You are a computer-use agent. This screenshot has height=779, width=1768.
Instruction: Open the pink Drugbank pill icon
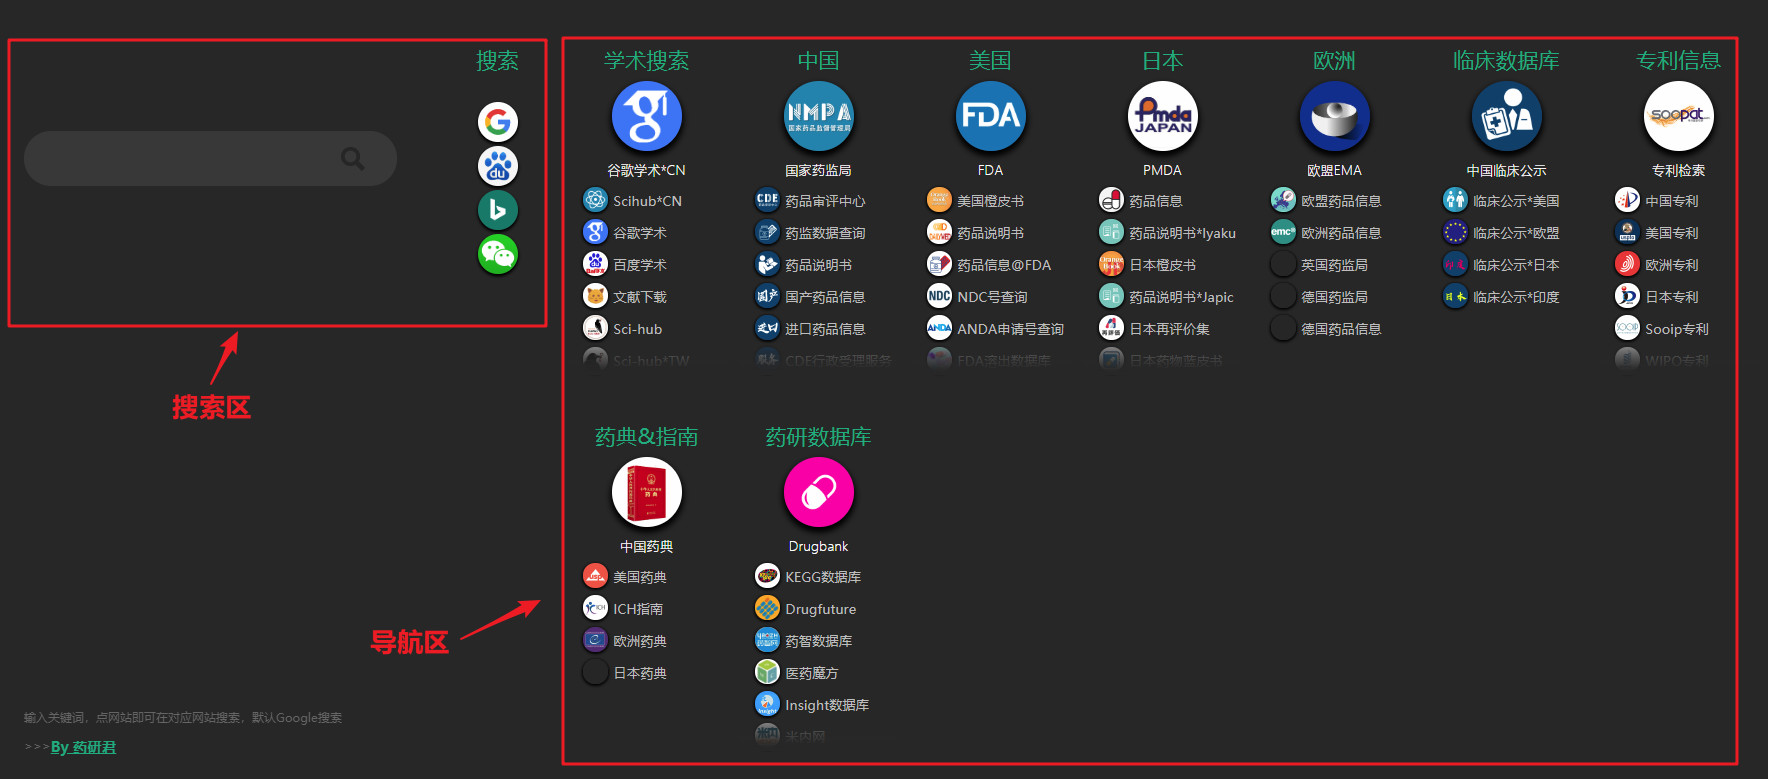(818, 492)
